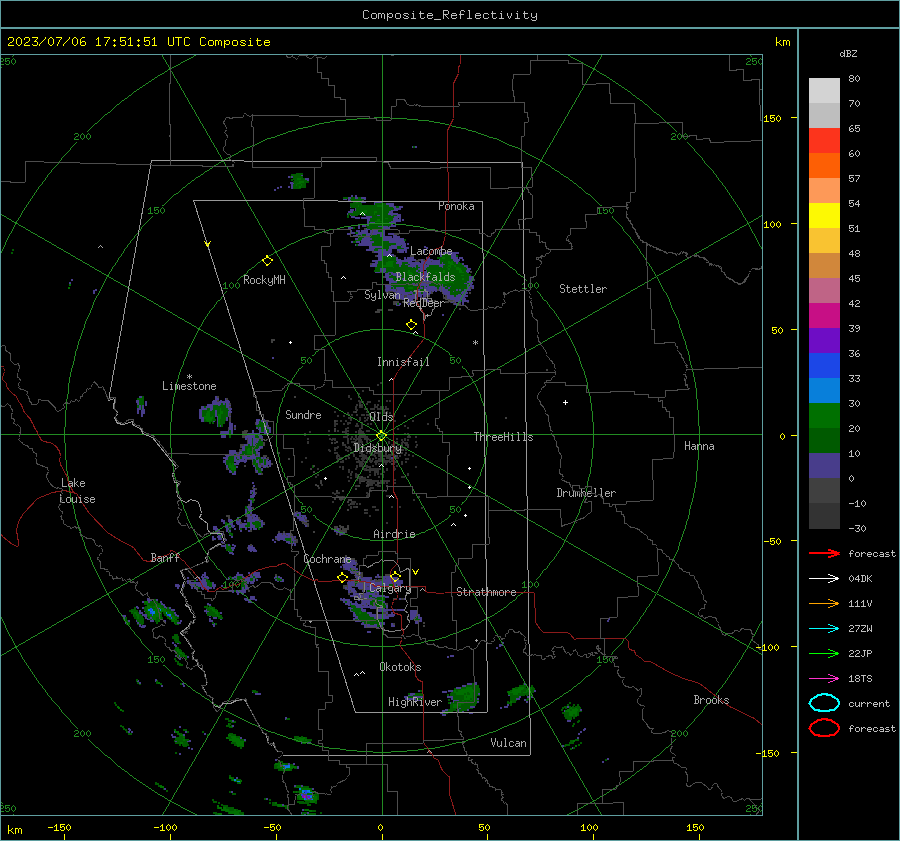
Task: Click the orange 57-60 dBZ swatch
Action: [x=824, y=166]
